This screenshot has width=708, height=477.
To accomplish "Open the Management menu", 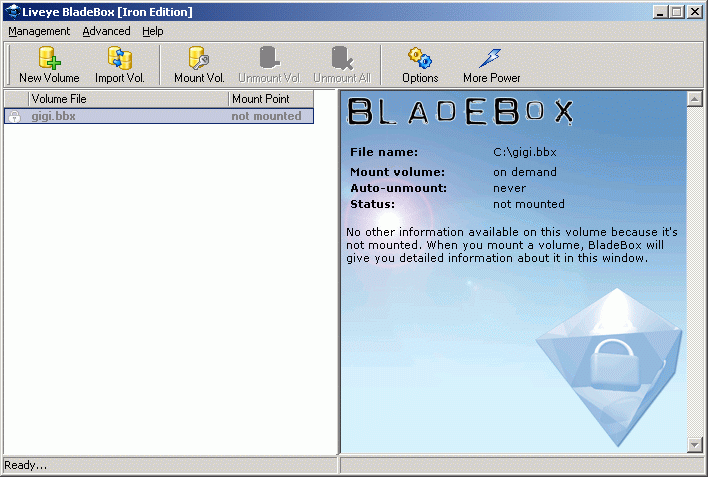I will [39, 32].
